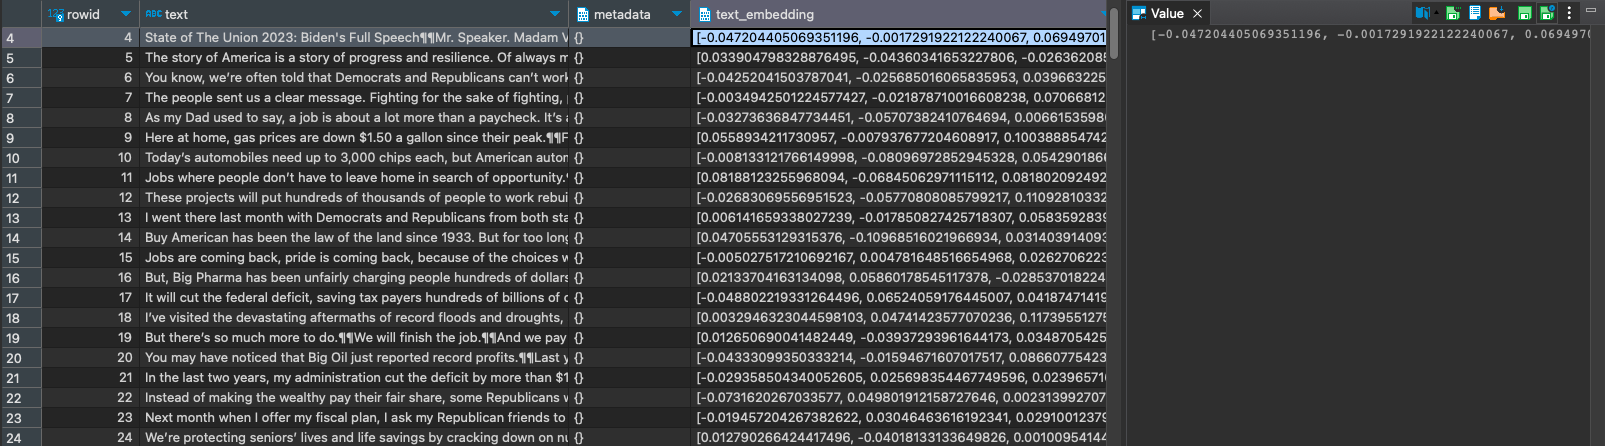Click the blue text document icon in Value toolbar
1605x446 pixels.
(1475, 13)
